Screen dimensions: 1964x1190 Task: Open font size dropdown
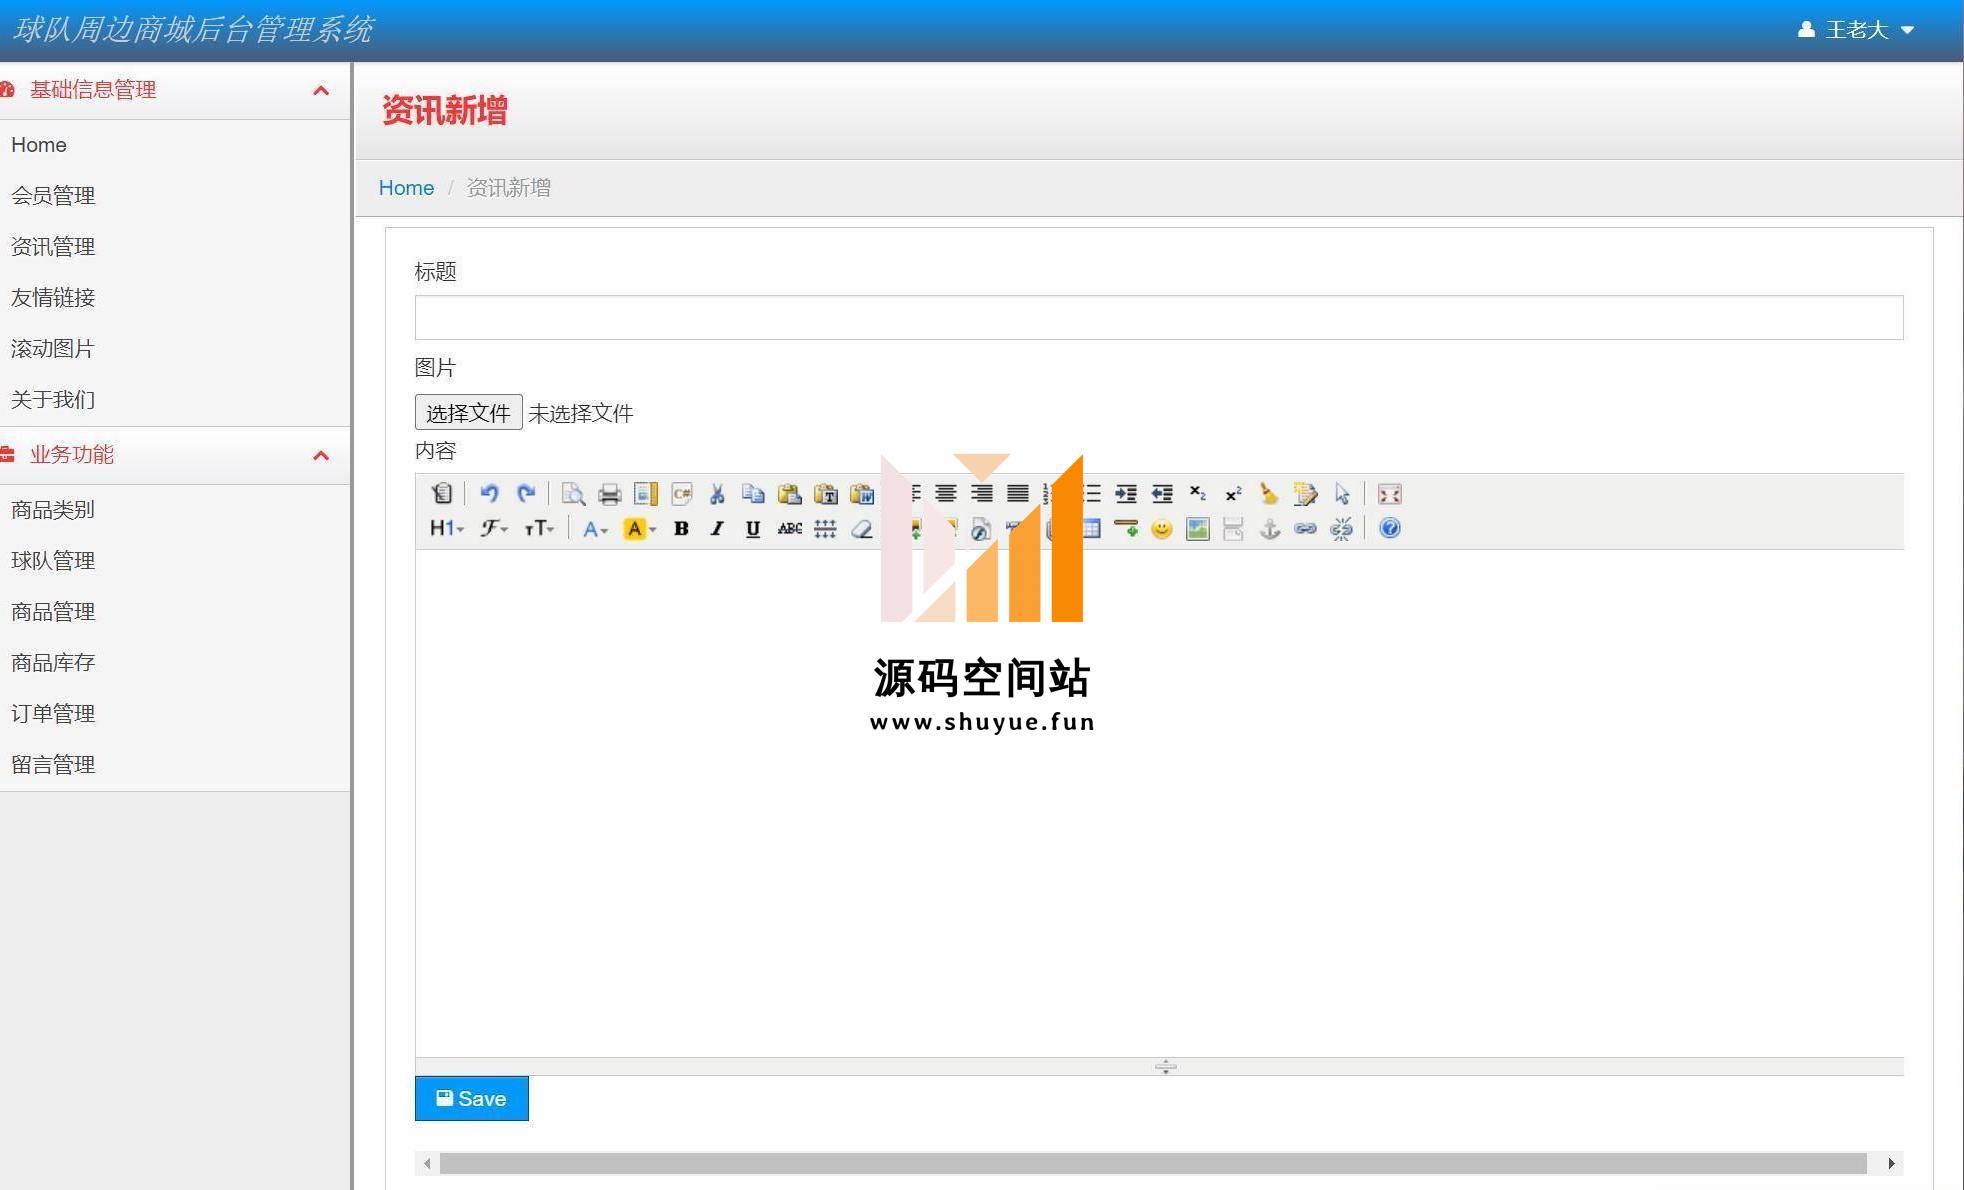(x=540, y=528)
